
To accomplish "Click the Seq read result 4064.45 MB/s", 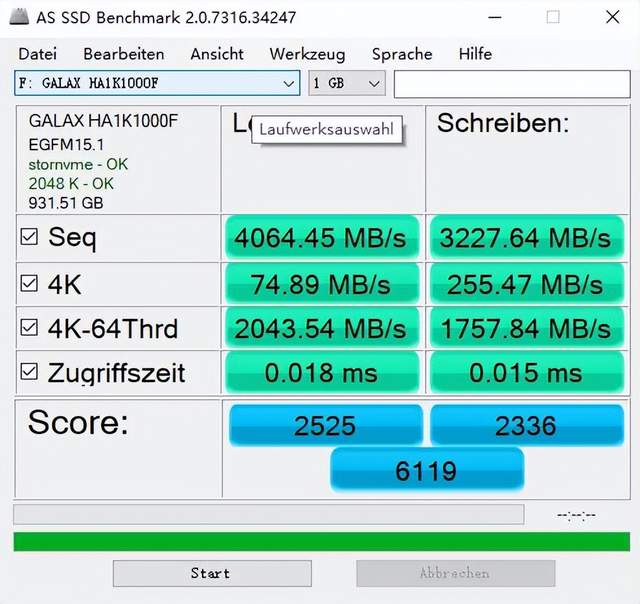I will [322, 237].
